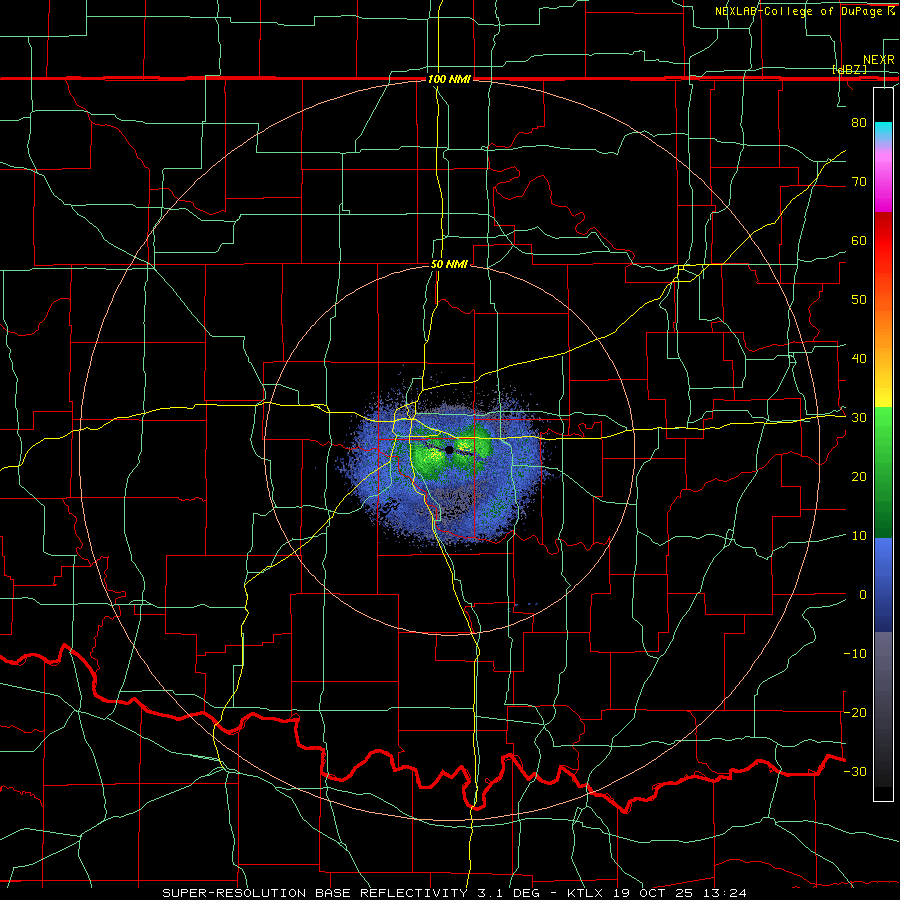The height and width of the screenshot is (900, 900).
Task: Click the 70 value on the dBZ scale
Action: [x=859, y=181]
